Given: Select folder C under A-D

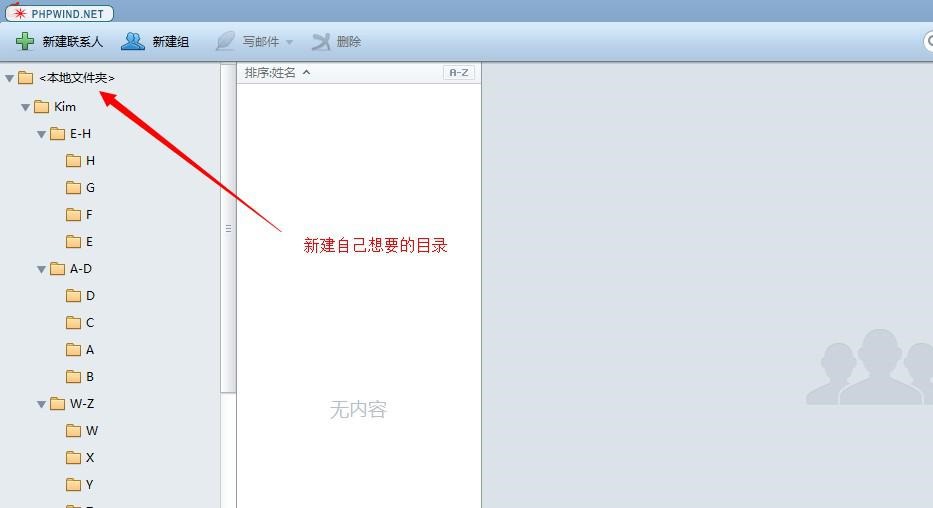Looking at the screenshot, I should click(89, 323).
